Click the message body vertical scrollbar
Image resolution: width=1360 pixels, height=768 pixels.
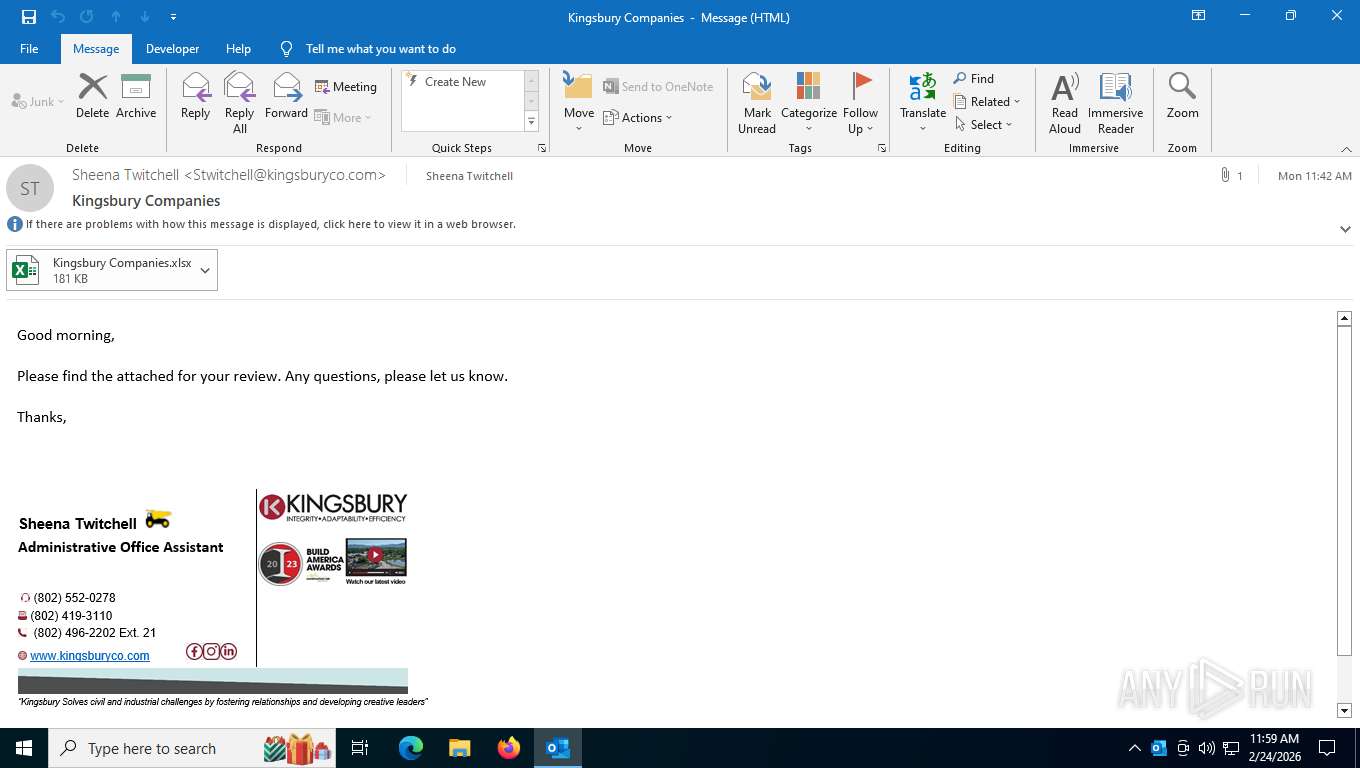pos(1344,490)
